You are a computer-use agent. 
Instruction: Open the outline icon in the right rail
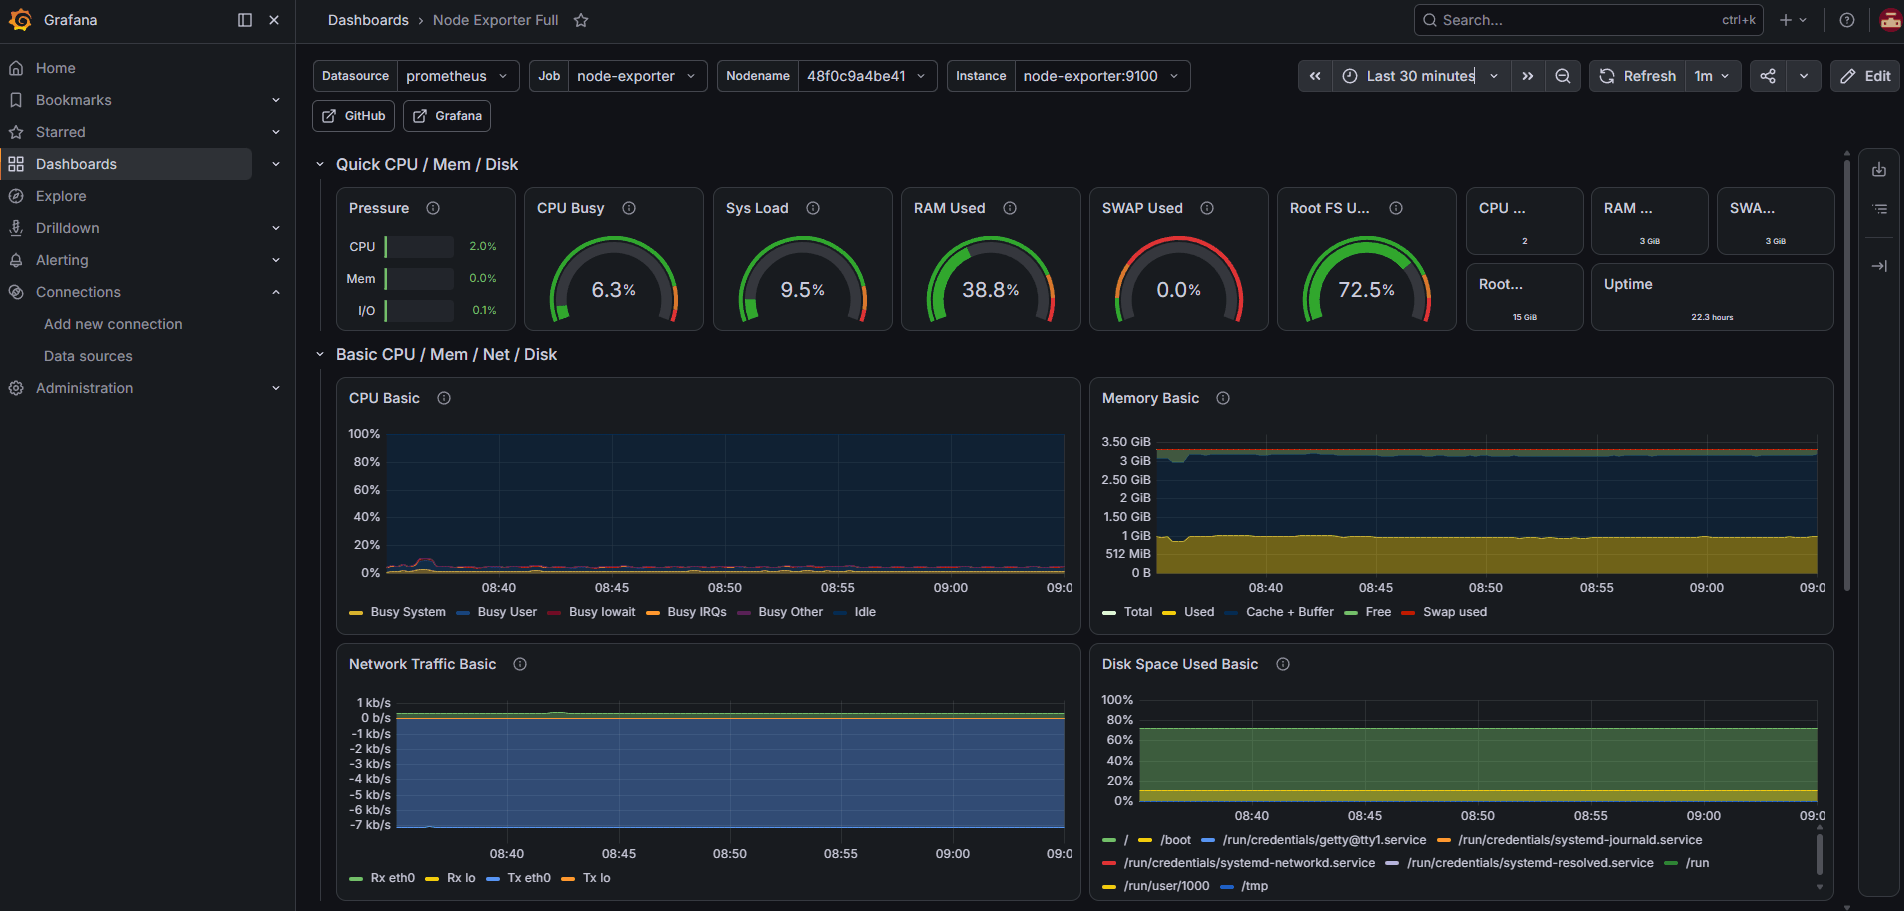1879,209
